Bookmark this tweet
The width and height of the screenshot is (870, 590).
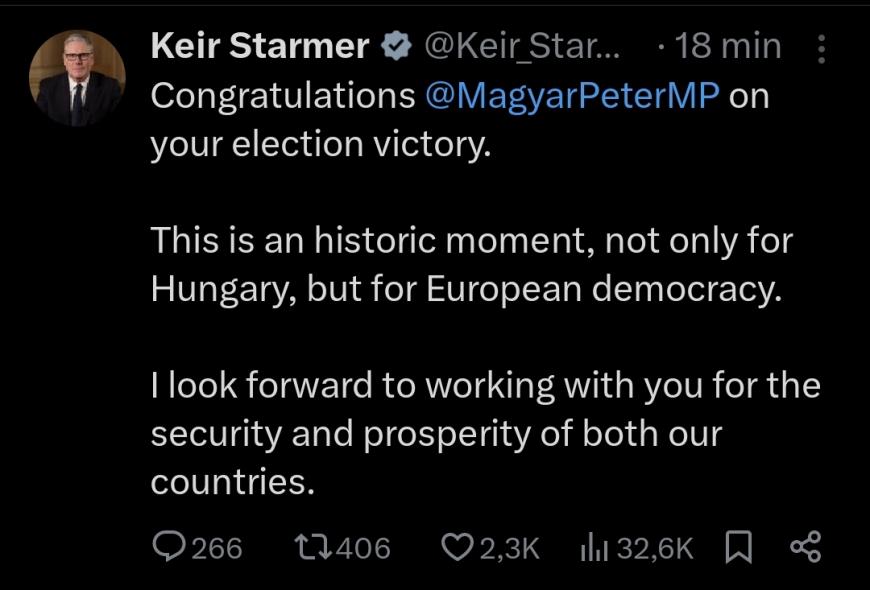738,546
